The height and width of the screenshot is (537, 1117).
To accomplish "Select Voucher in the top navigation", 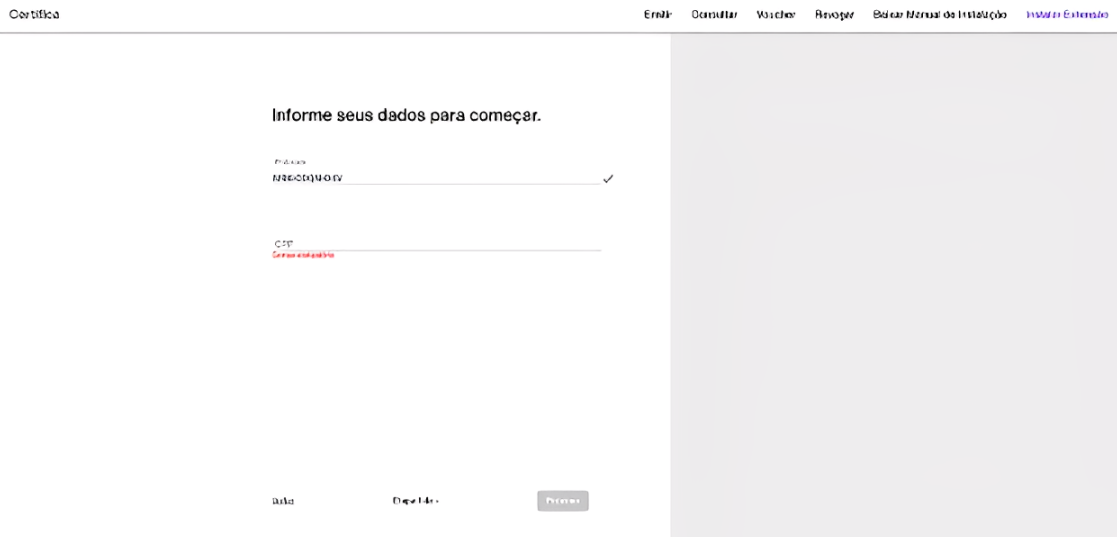I will 776,15.
